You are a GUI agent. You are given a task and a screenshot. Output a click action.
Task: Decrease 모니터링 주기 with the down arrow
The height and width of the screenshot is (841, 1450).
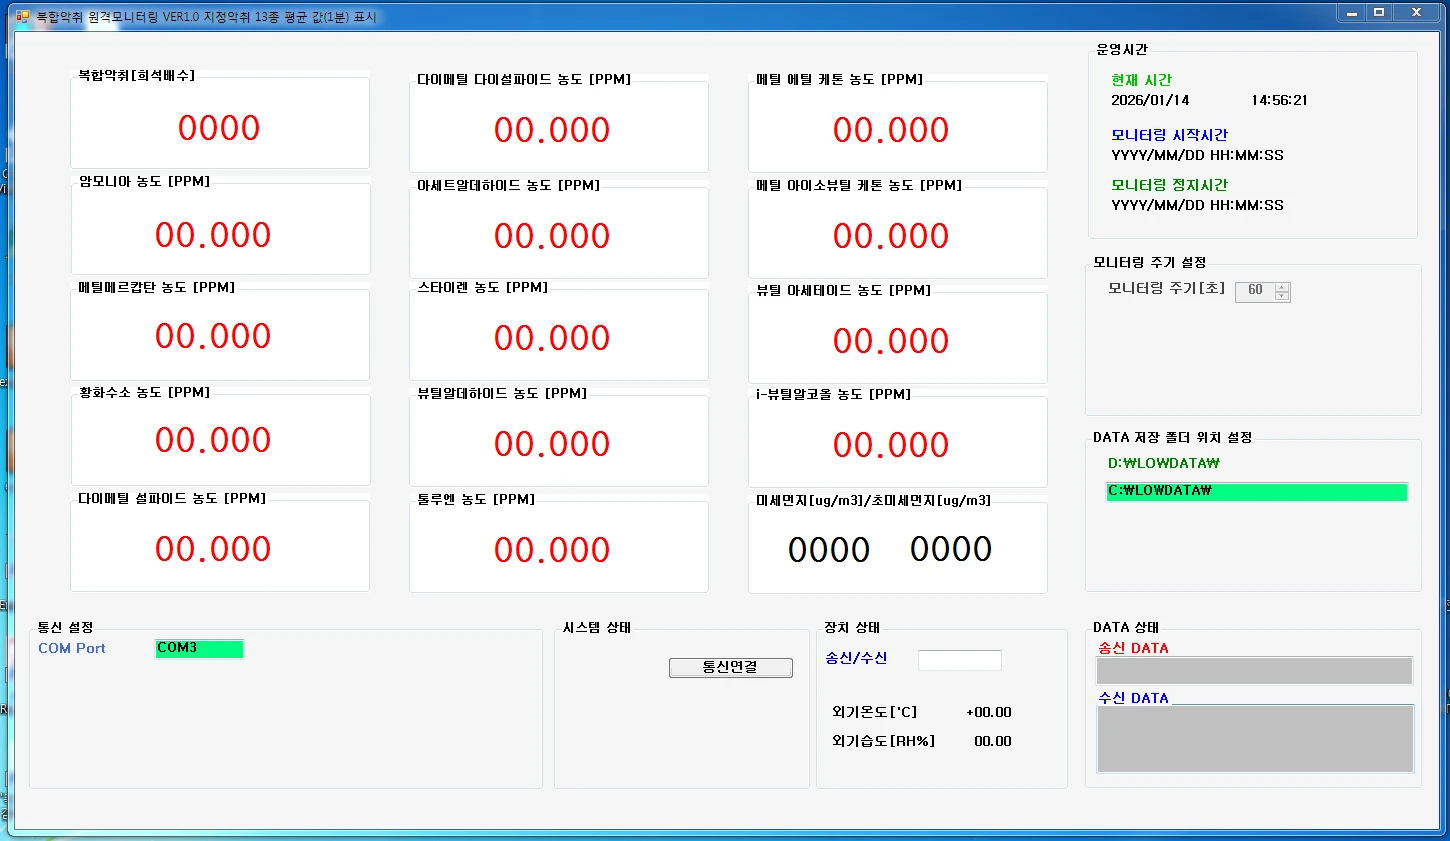tap(1282, 296)
